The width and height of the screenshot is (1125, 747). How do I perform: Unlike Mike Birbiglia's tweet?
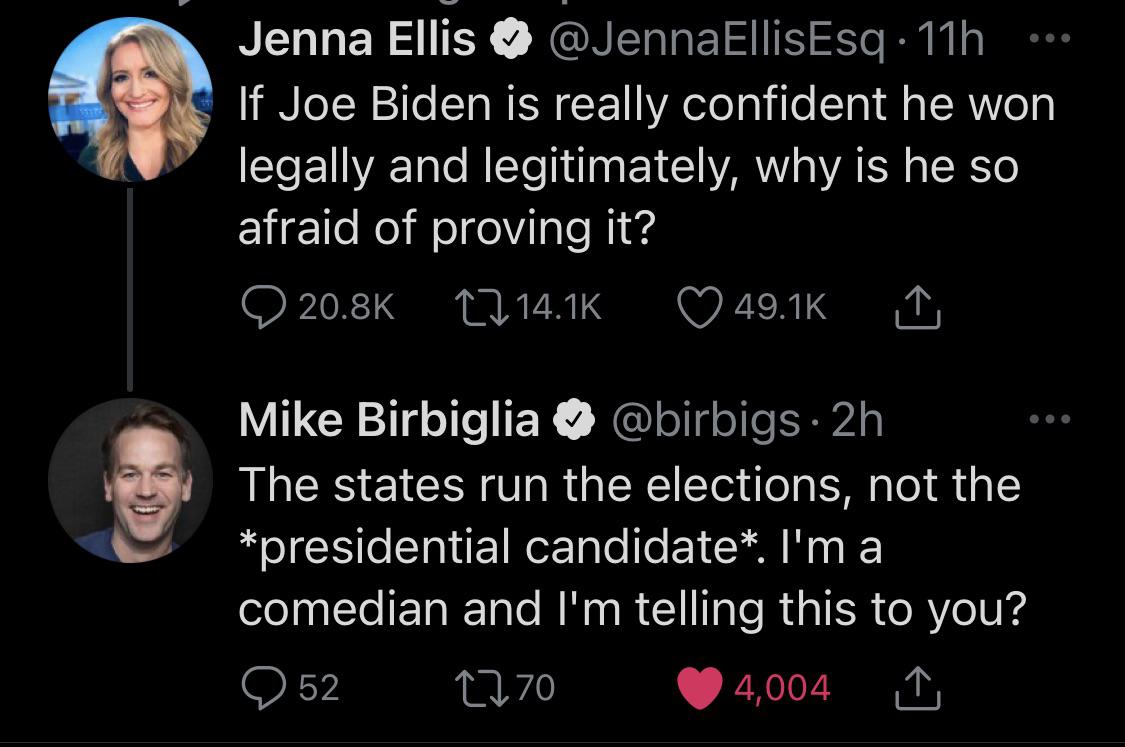click(x=701, y=687)
